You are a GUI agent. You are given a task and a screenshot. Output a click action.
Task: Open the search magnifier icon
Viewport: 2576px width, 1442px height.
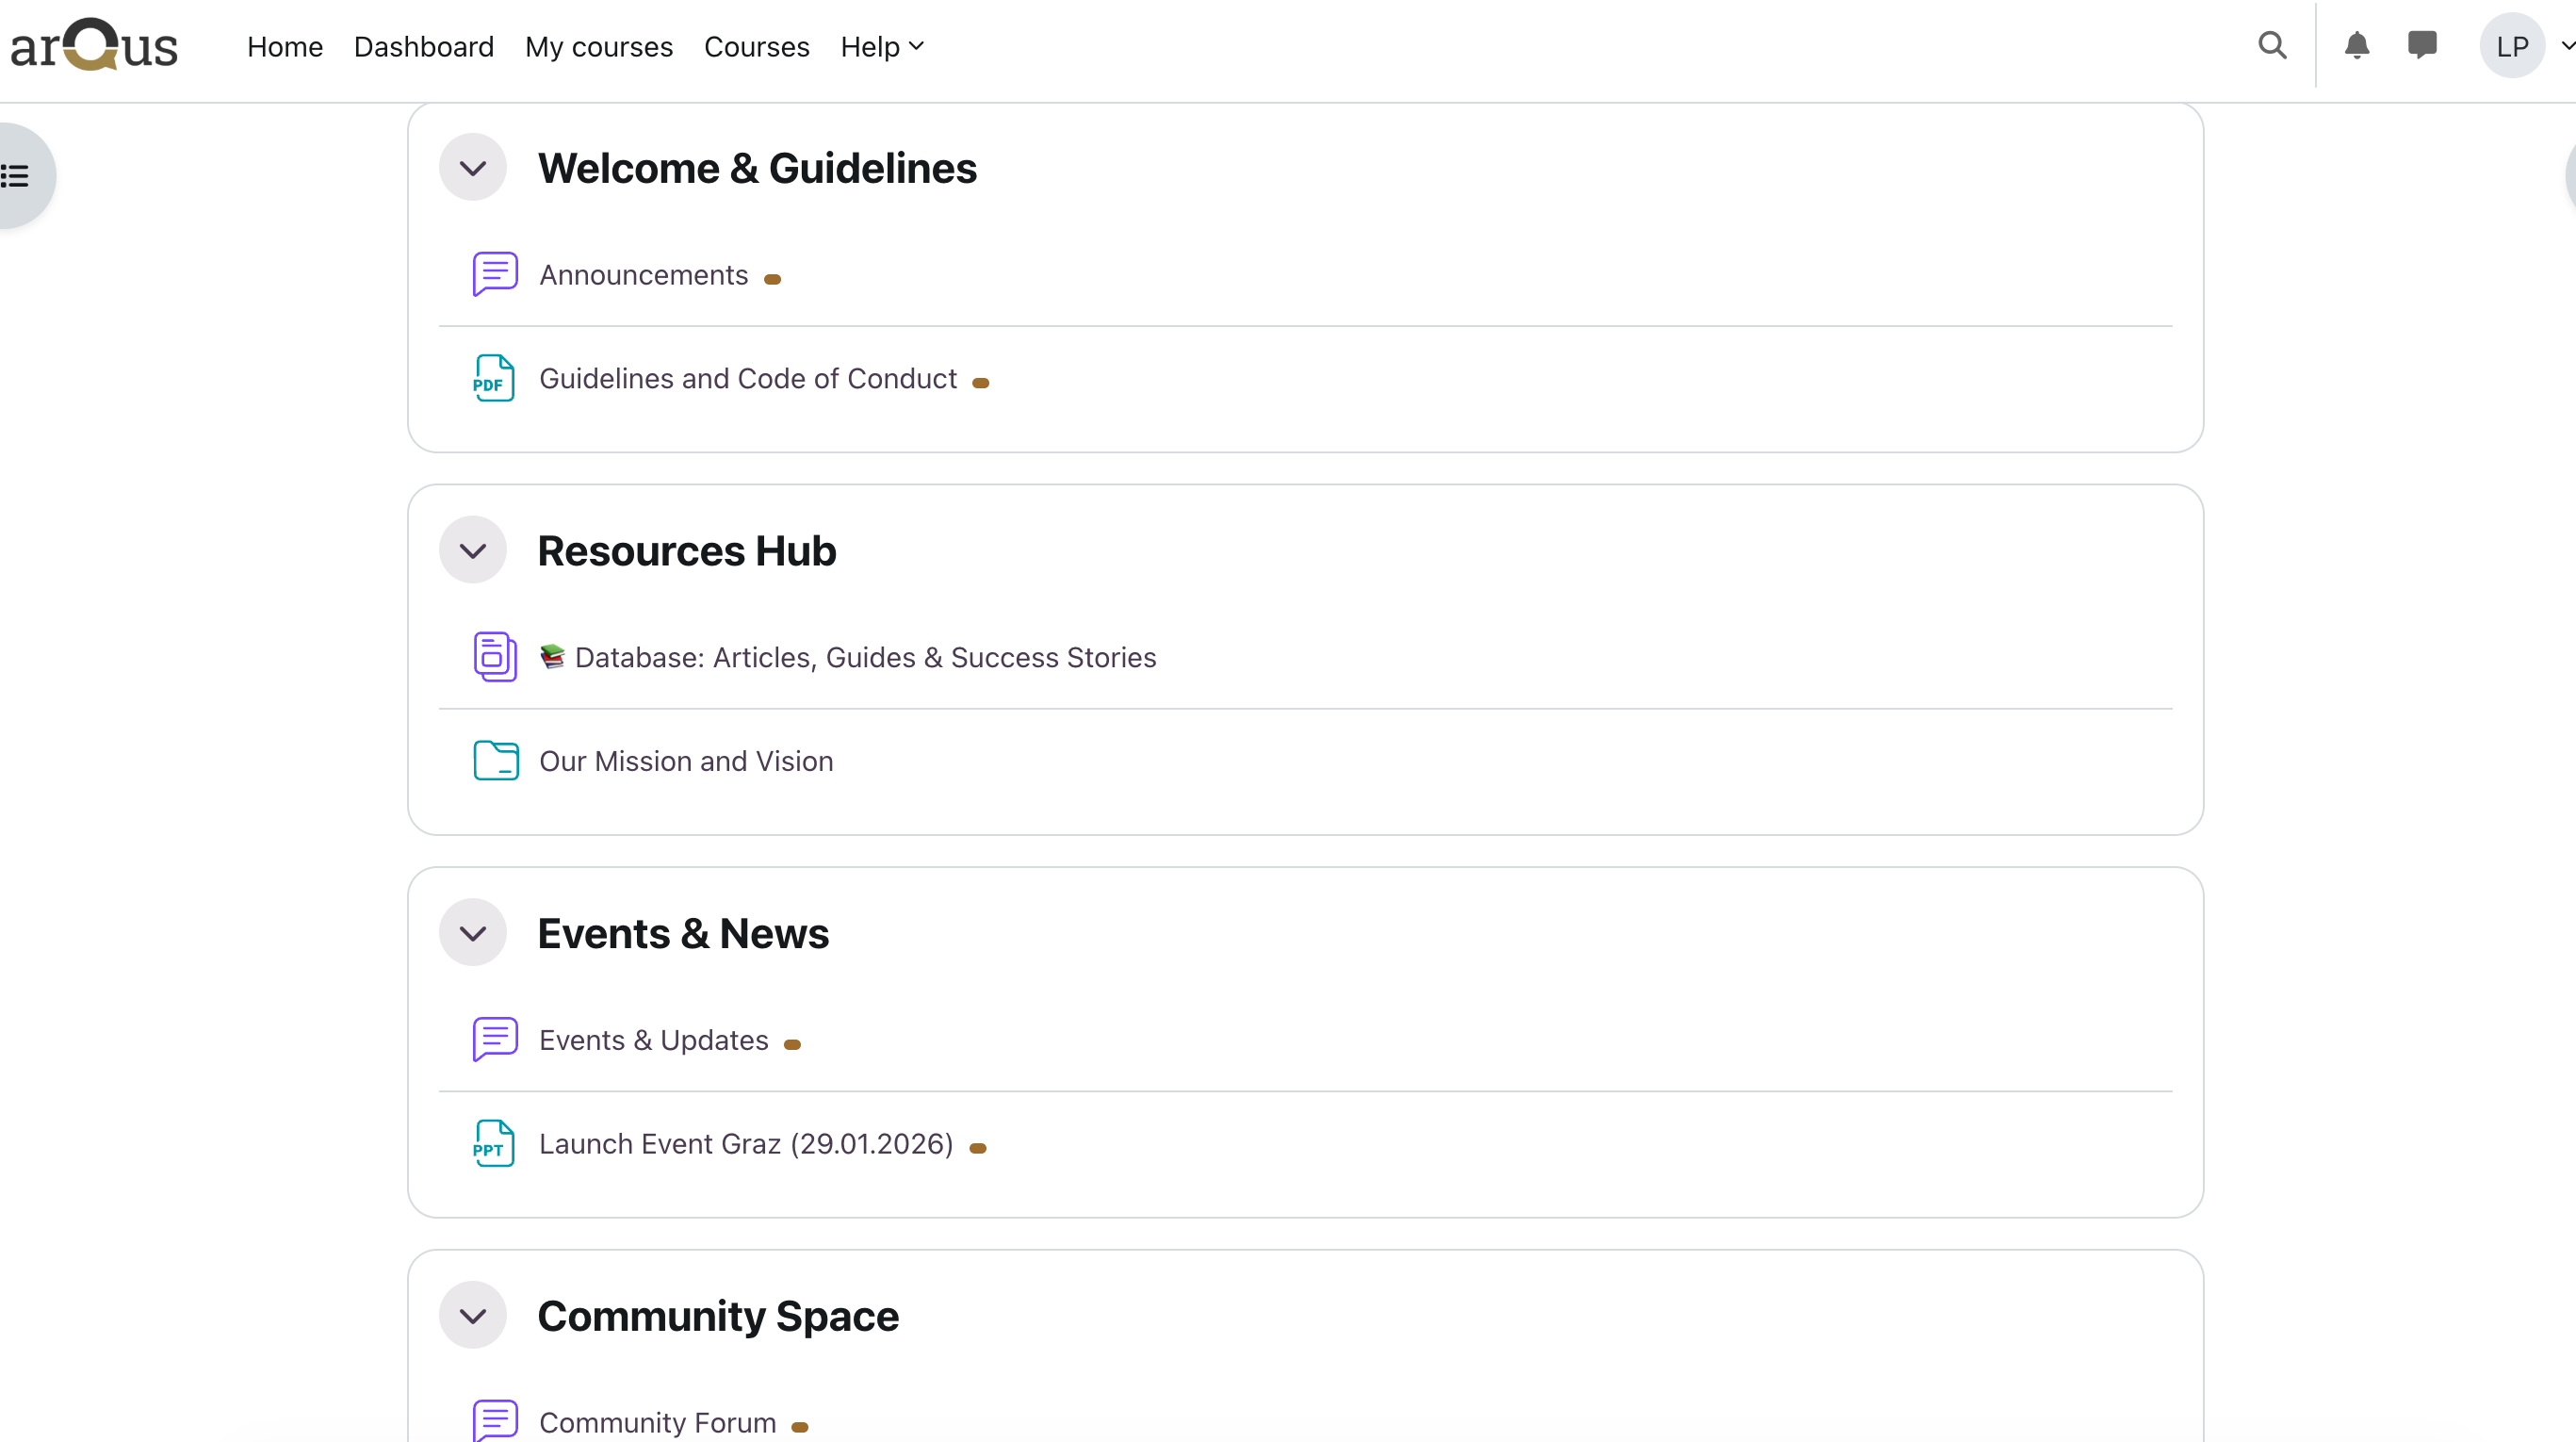pyautogui.click(x=2272, y=46)
